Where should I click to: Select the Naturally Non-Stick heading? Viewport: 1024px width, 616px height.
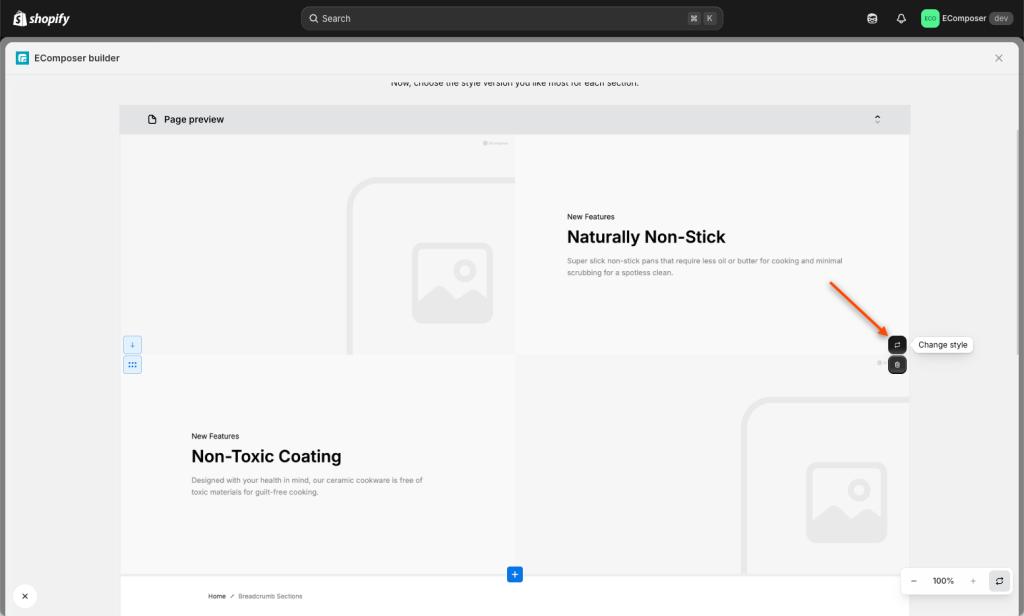click(646, 237)
